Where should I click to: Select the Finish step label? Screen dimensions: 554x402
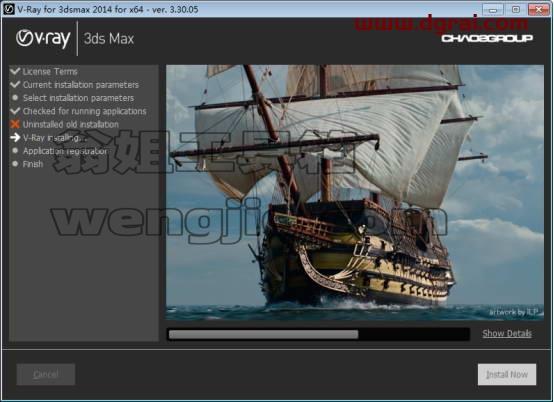pyautogui.click(x=33, y=164)
